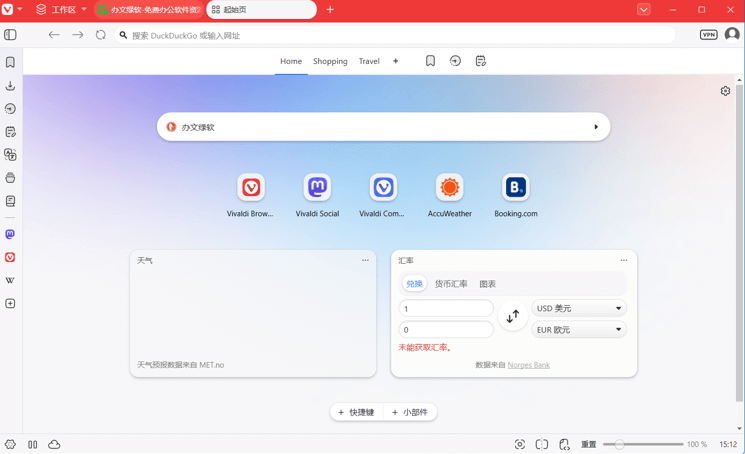Expand the USD 美元 currency dropdown
This screenshot has height=454, width=745.
click(578, 308)
